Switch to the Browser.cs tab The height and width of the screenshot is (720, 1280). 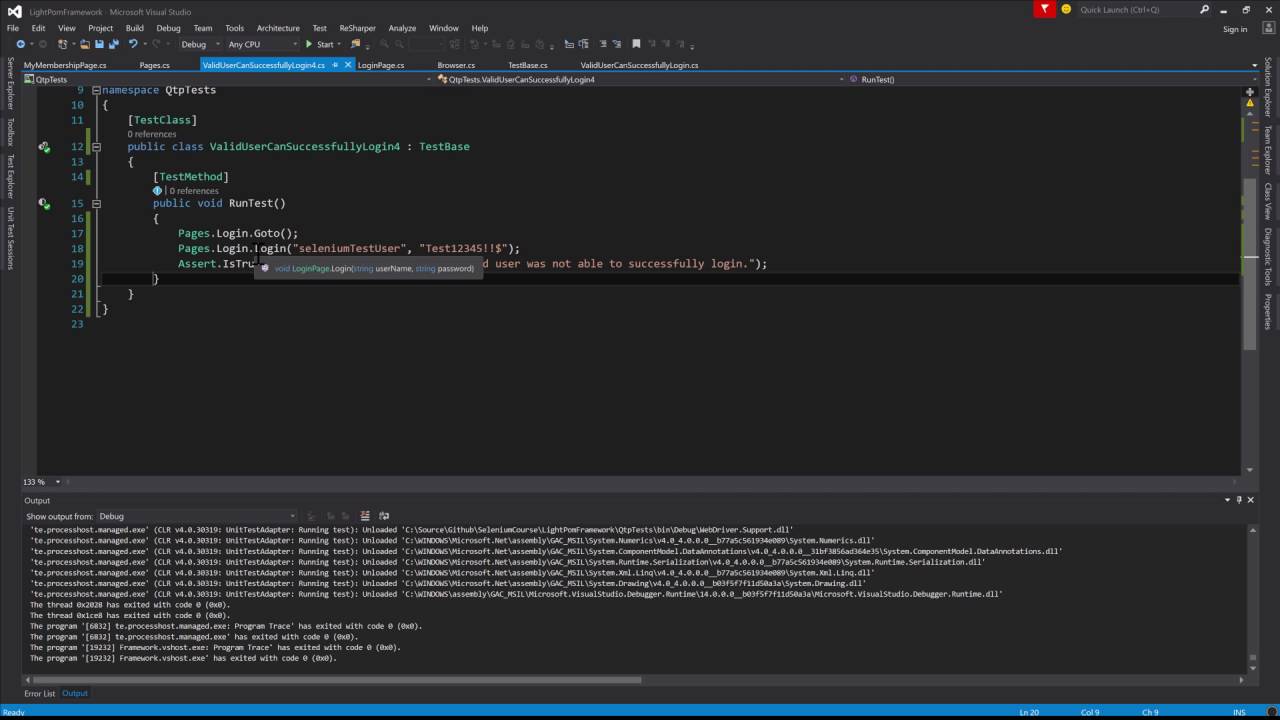[x=456, y=65]
